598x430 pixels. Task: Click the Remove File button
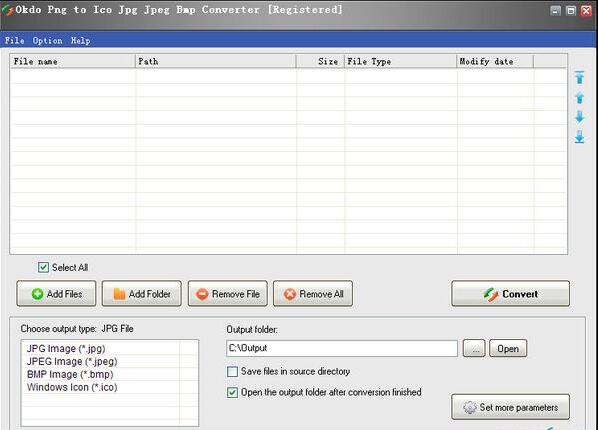[x=228, y=294]
